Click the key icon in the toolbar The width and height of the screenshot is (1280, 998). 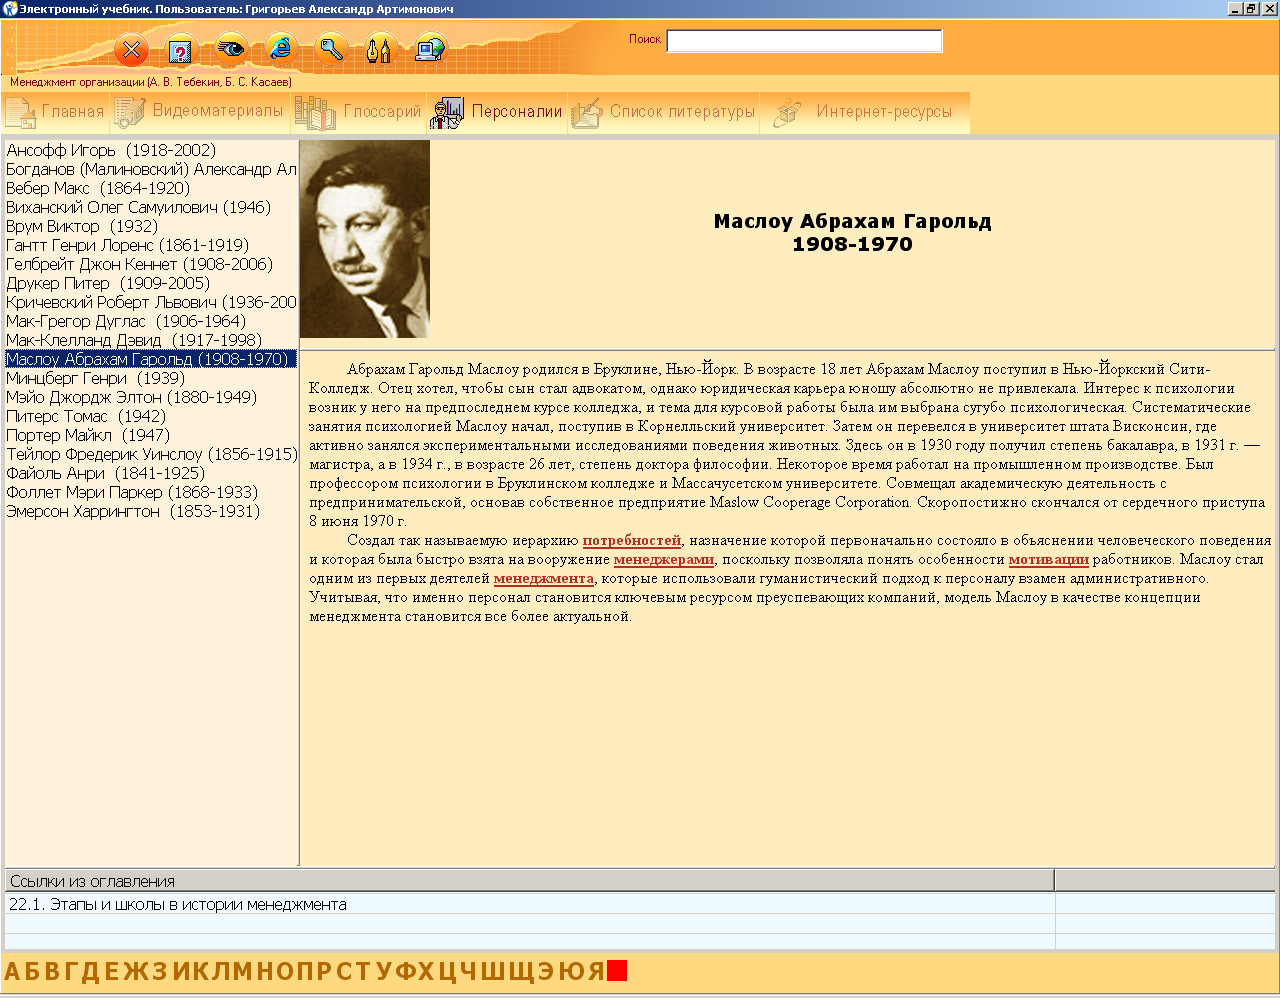pos(331,48)
